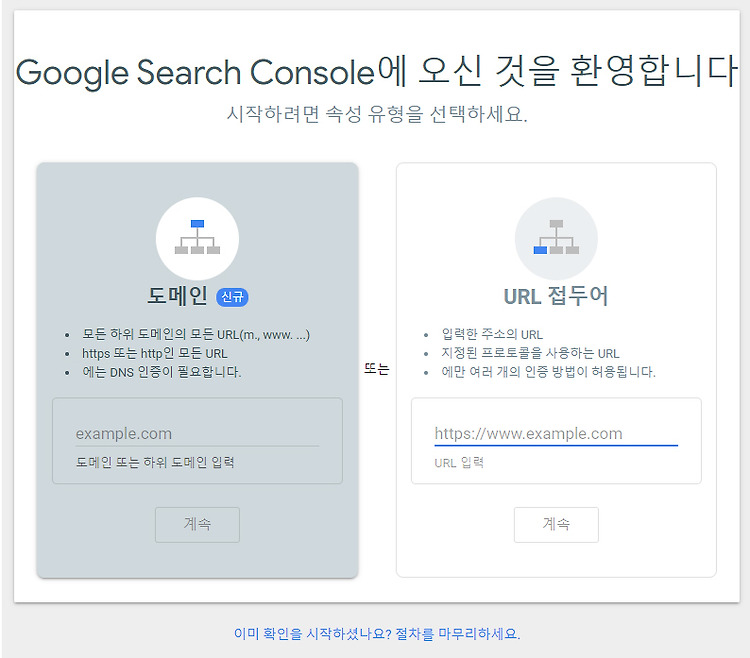Click text 에는 DNS 인증이 필요합니다.

[x=162, y=372]
